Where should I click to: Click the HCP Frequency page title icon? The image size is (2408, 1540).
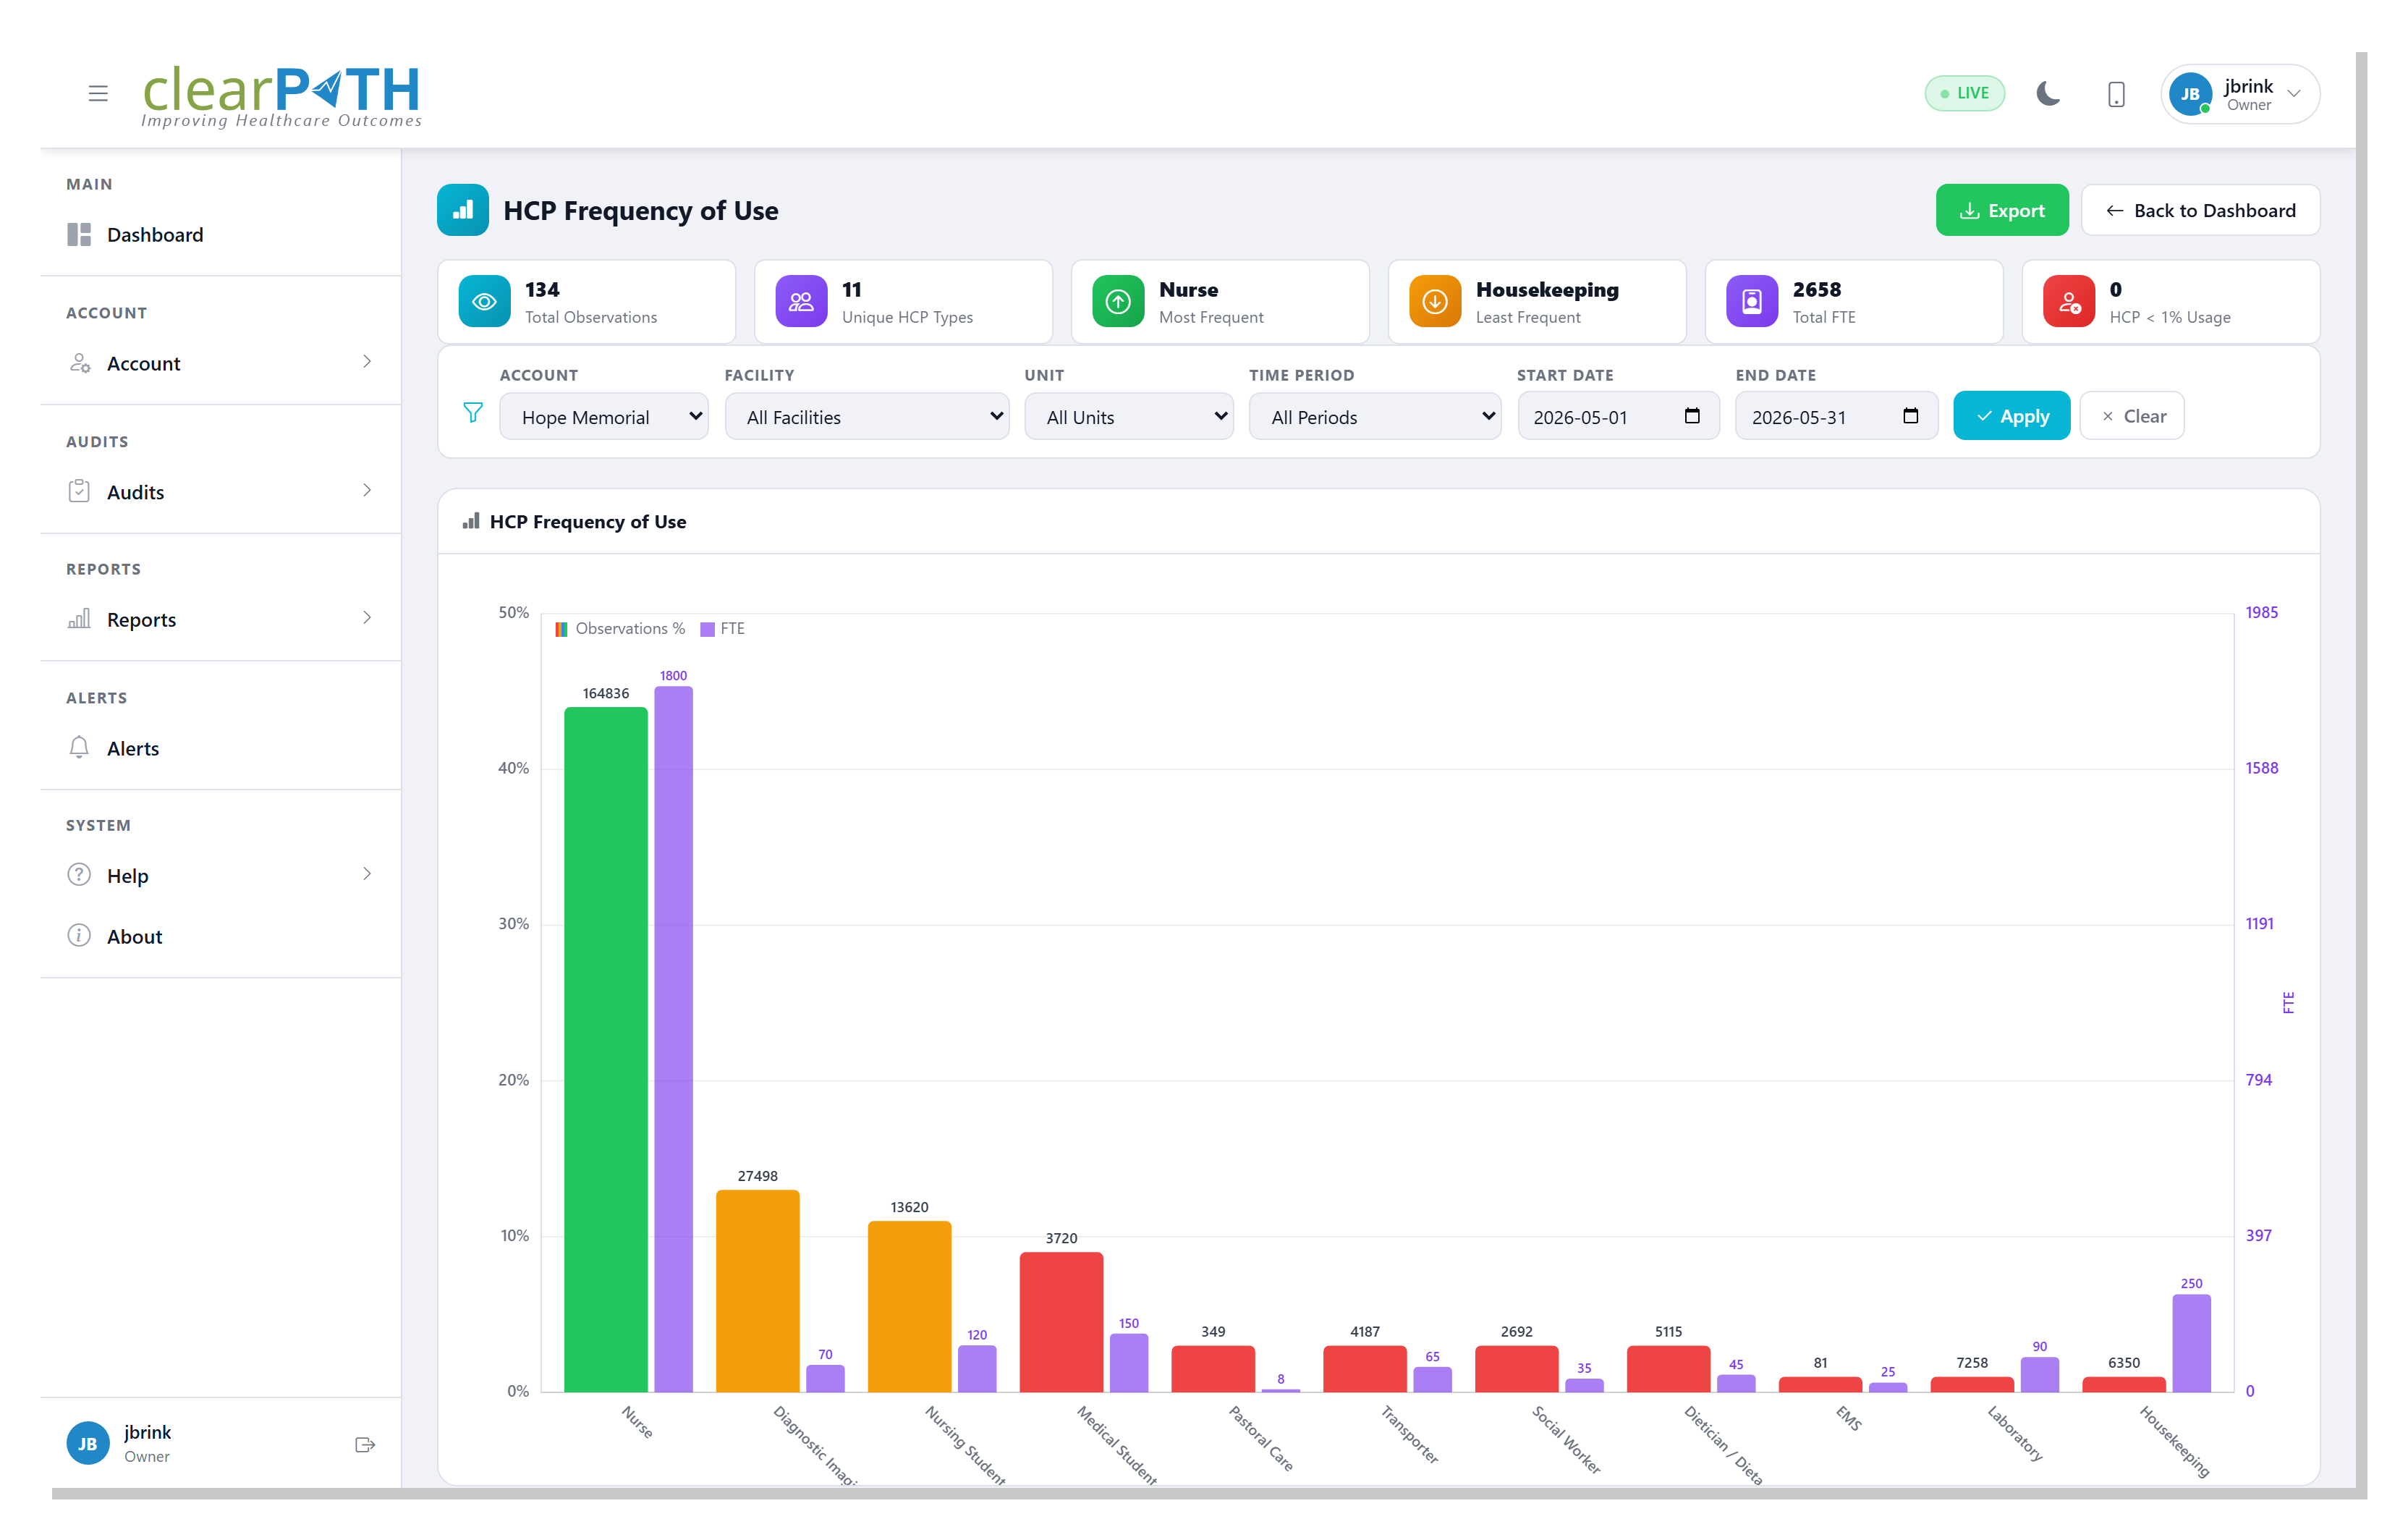[463, 210]
